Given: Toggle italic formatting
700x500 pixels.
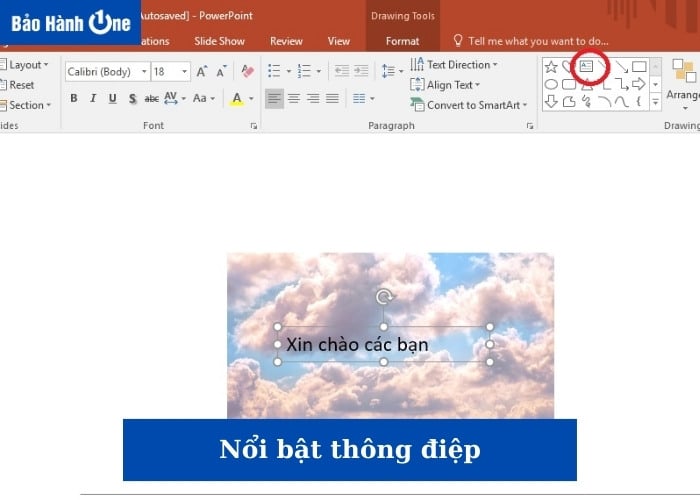Looking at the screenshot, I should pos(93,98).
